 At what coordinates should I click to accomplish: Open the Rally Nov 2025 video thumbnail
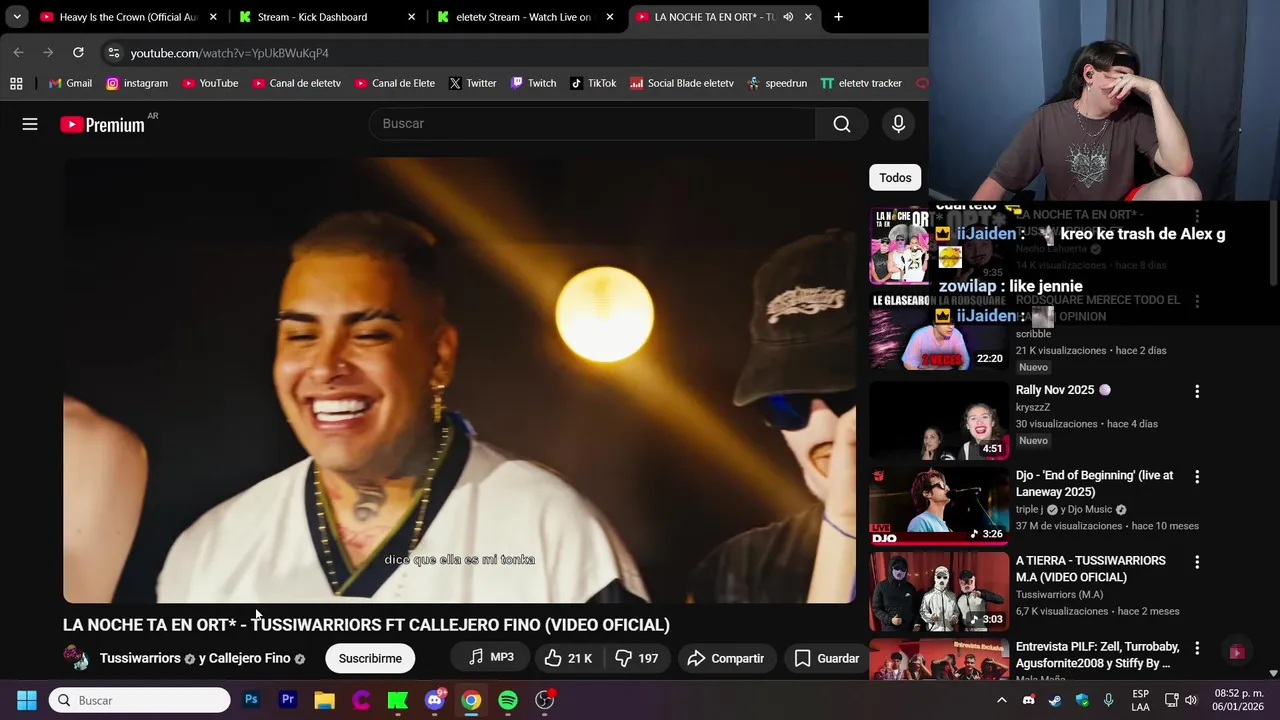(939, 419)
